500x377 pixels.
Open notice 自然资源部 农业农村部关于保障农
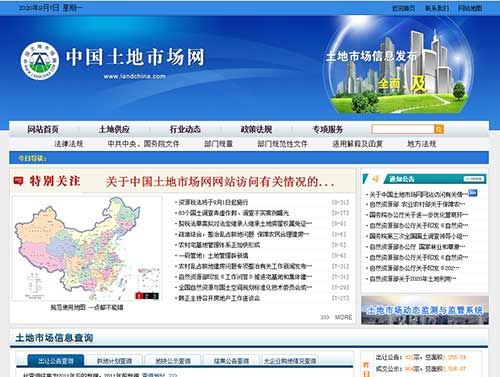click(417, 204)
